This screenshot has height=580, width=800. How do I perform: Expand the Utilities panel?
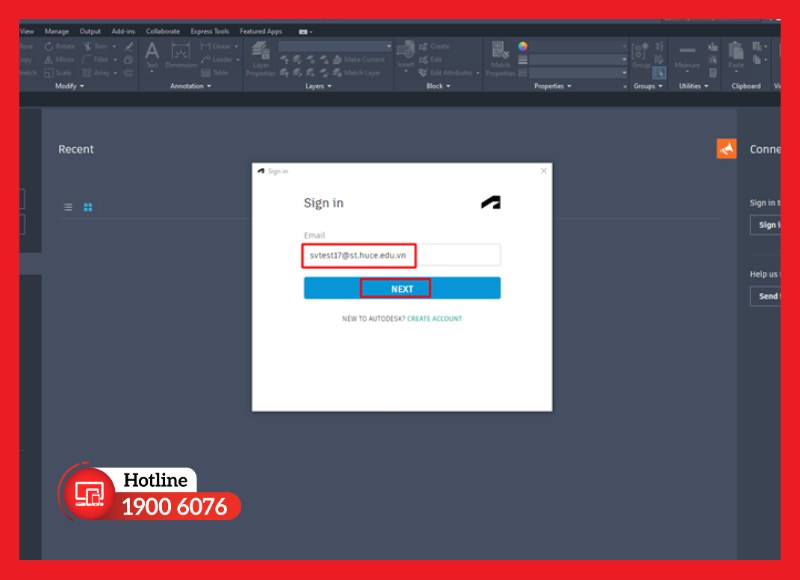693,86
